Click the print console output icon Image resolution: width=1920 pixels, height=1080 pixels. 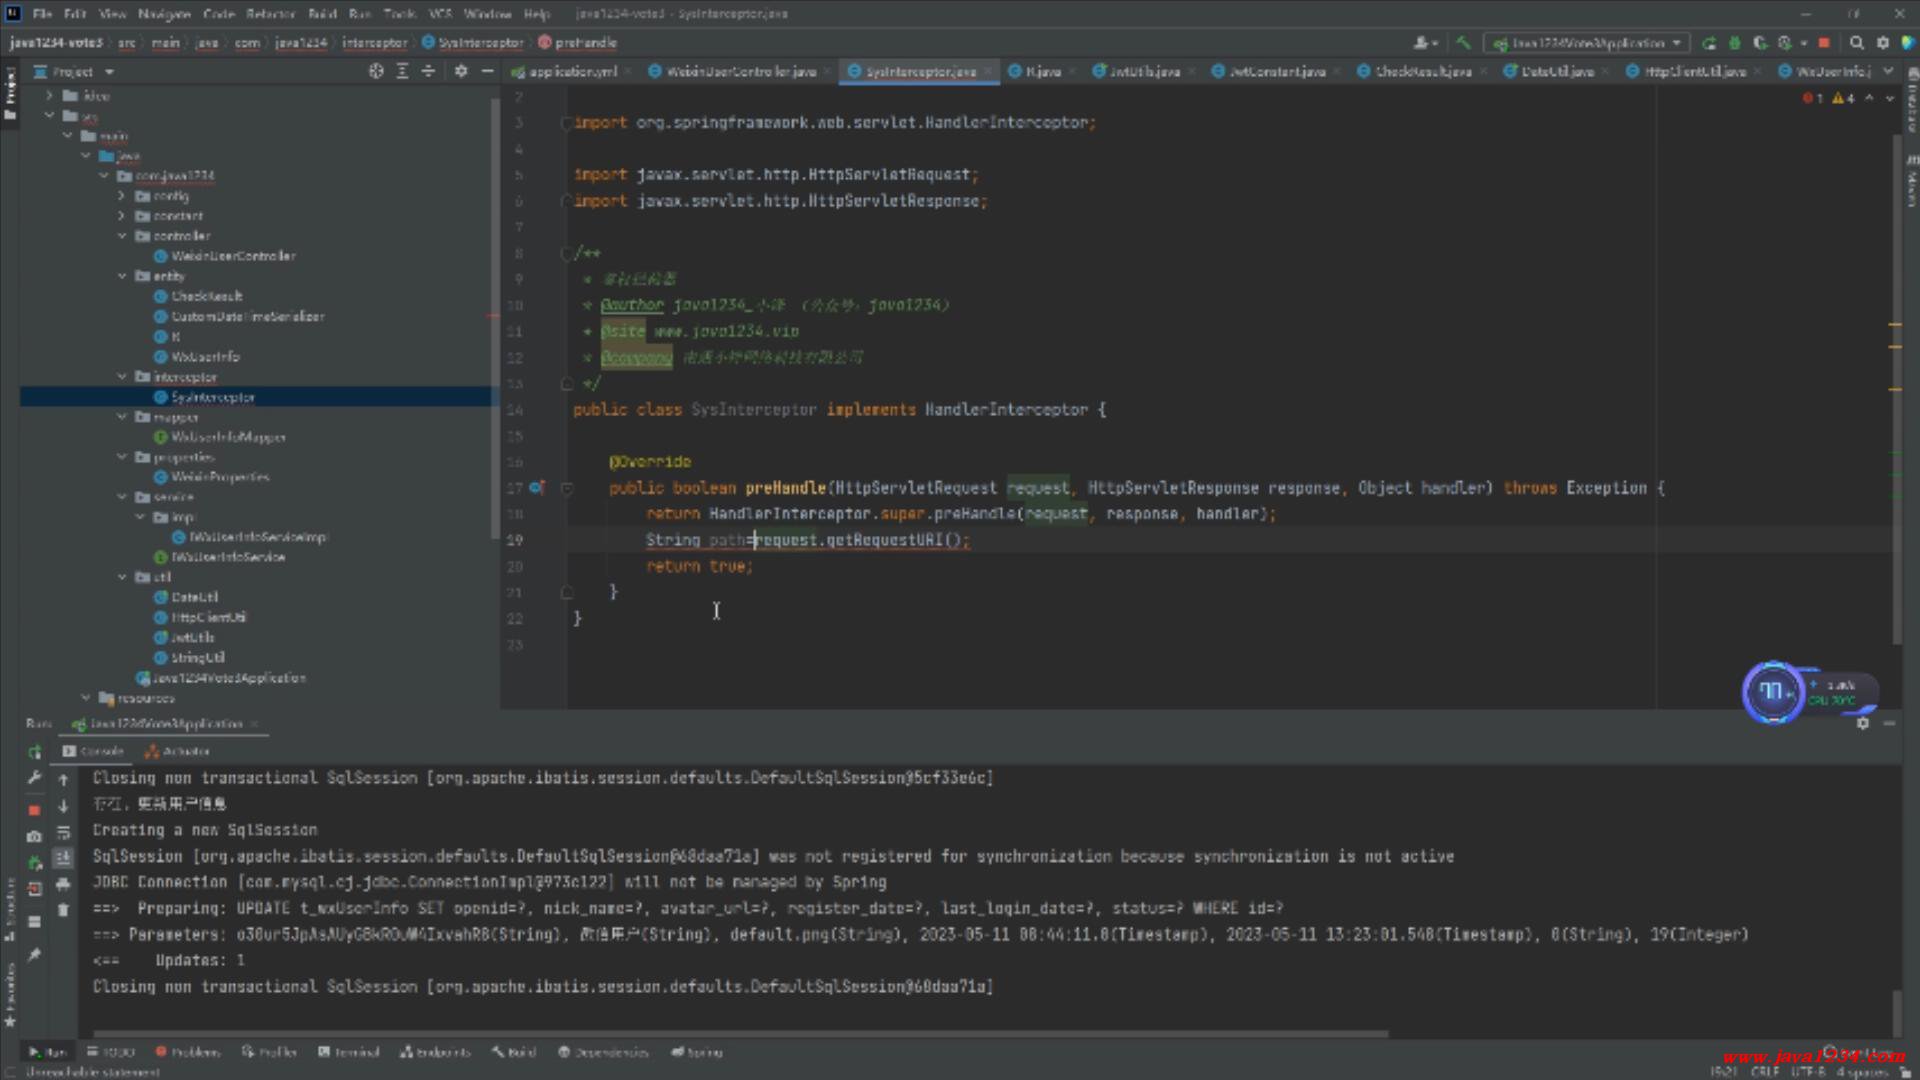[63, 884]
